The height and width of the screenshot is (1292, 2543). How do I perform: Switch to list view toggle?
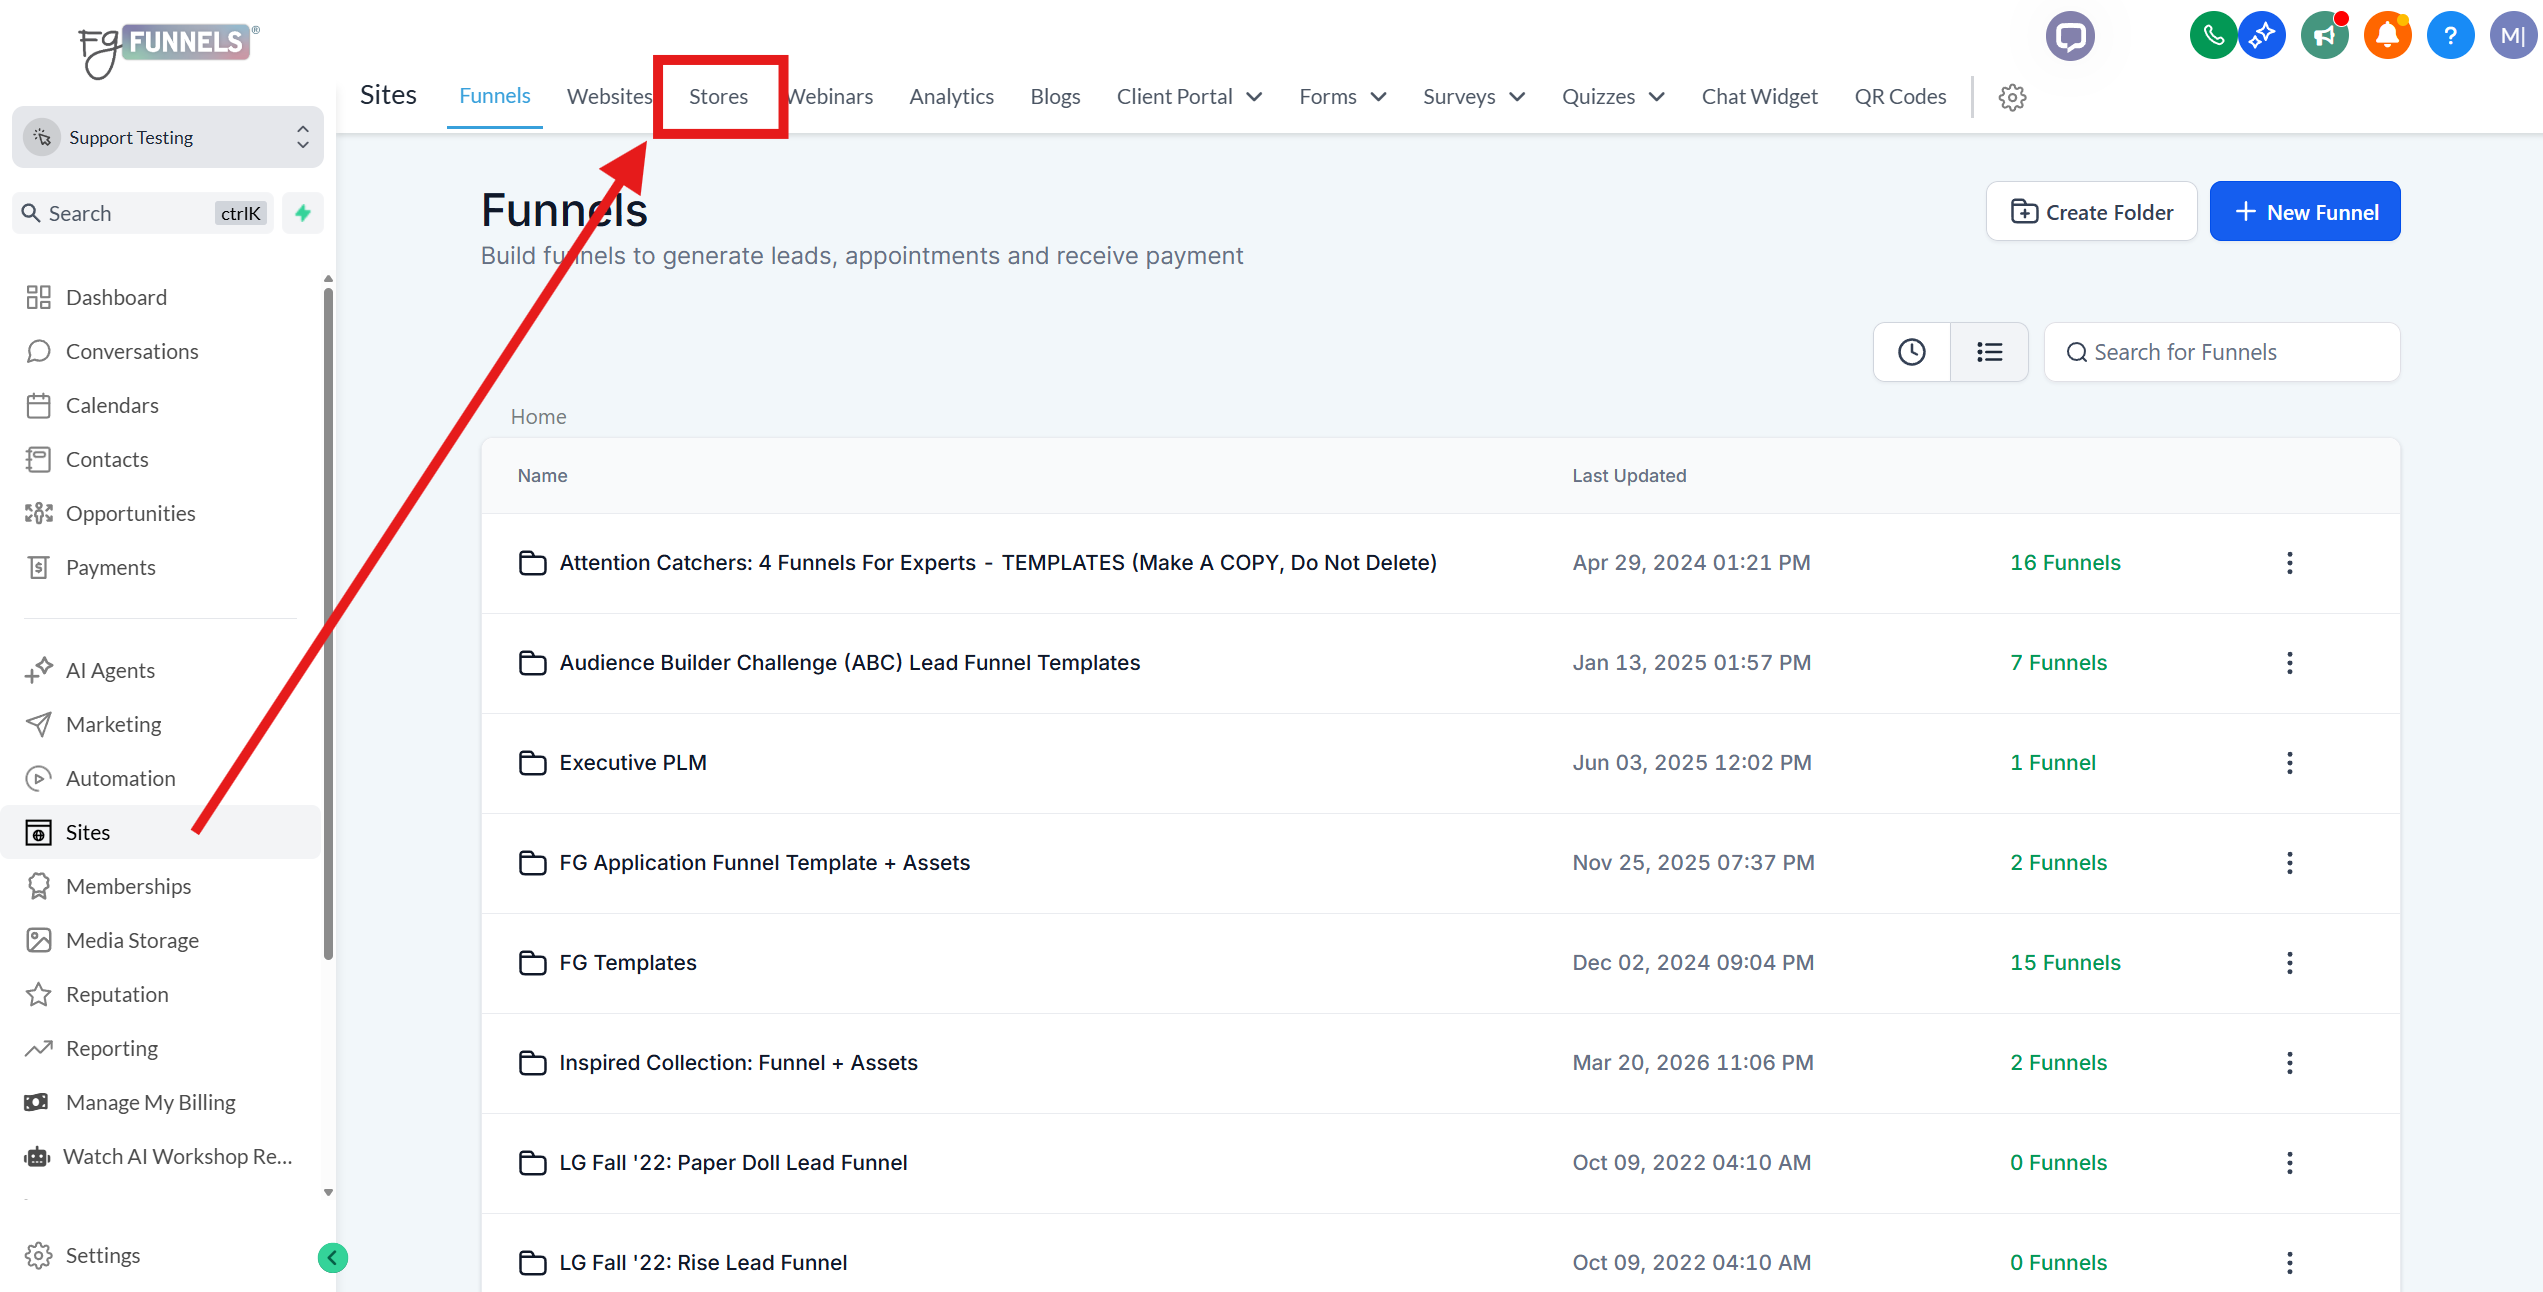1989,352
